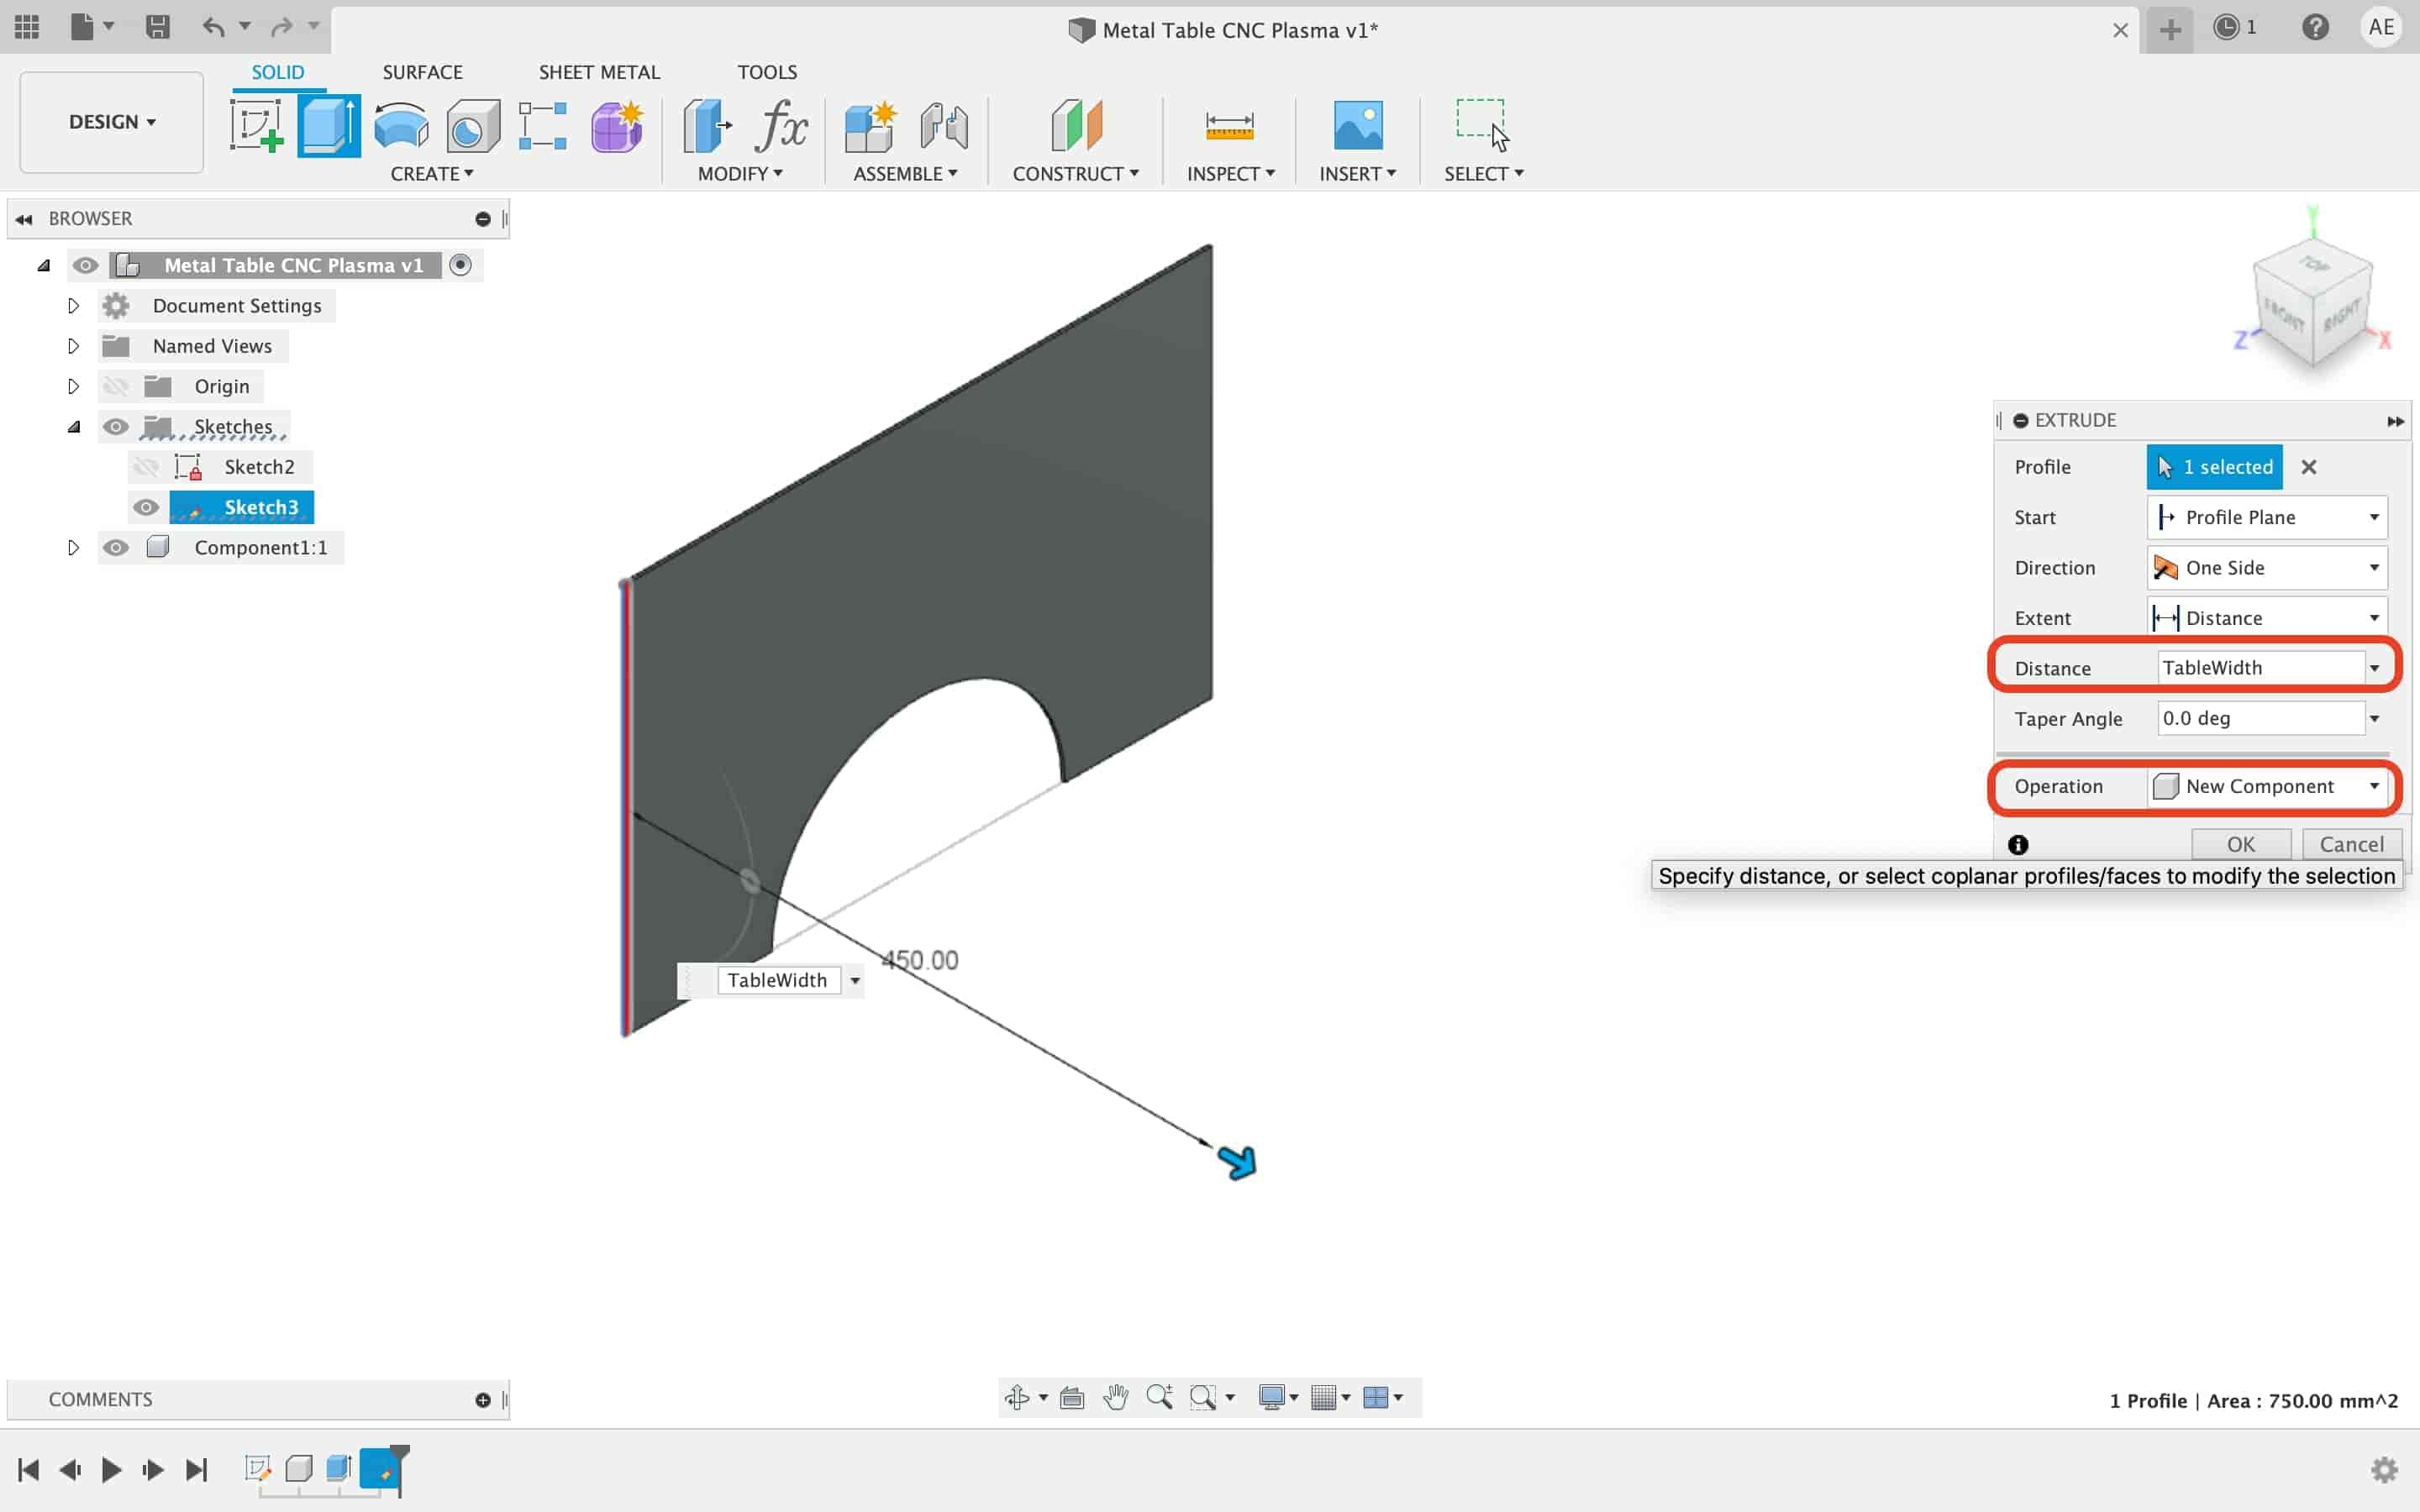The height and width of the screenshot is (1512, 2420).
Task: Cancel the Extrude dialog
Action: (2351, 844)
